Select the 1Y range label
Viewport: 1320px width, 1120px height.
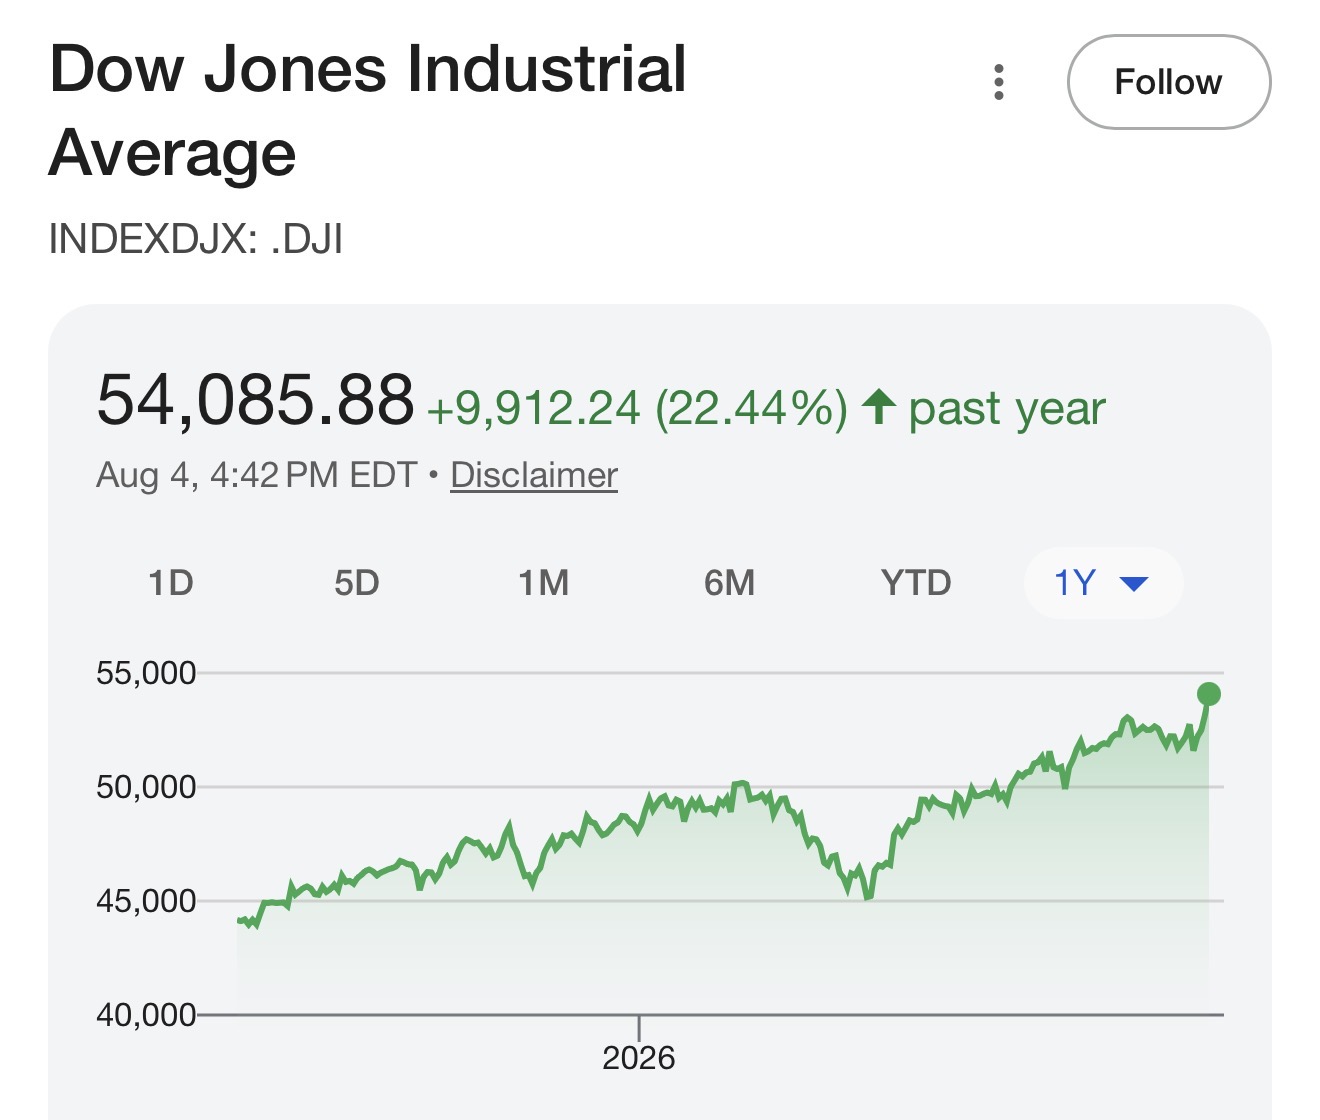pos(1076,582)
